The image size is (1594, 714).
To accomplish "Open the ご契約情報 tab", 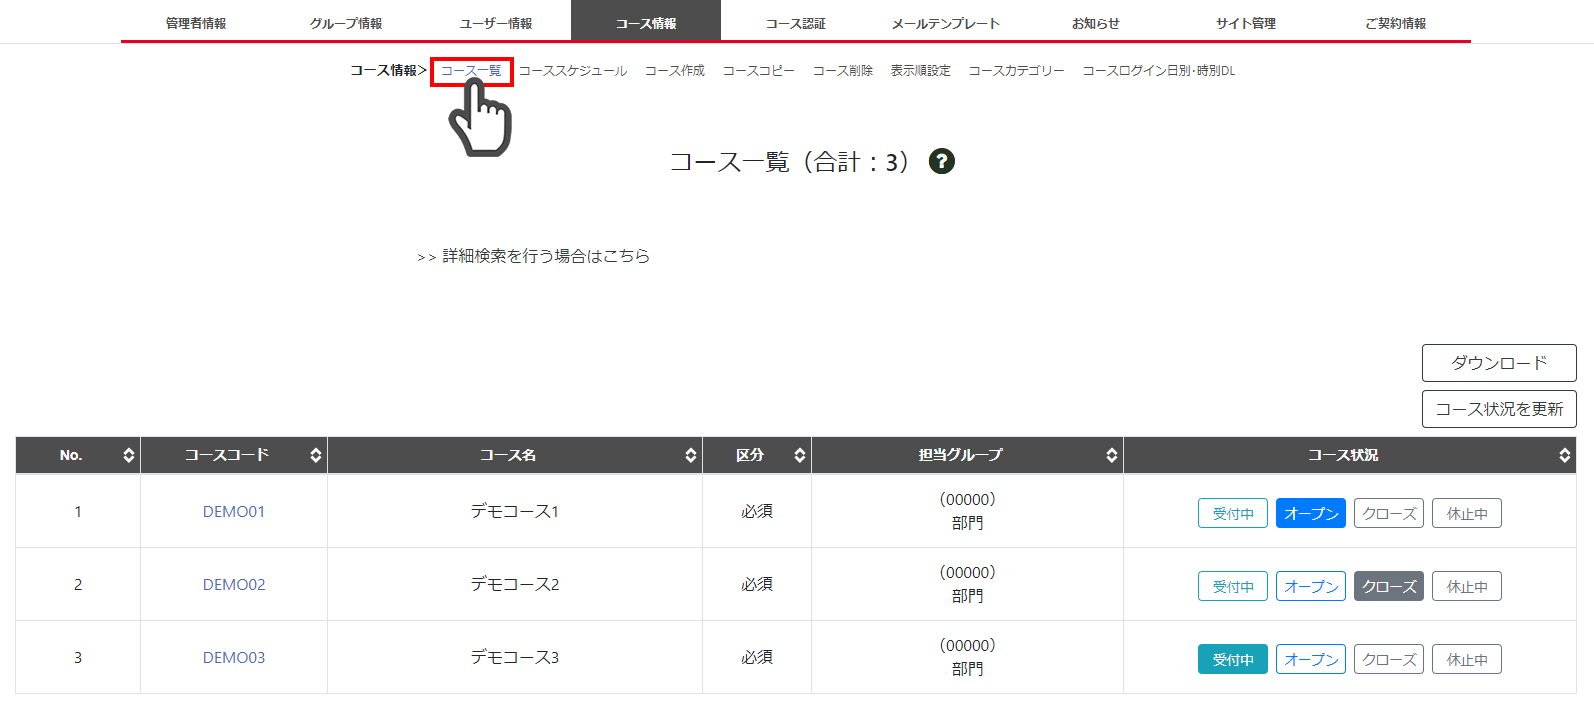I will [x=1396, y=22].
